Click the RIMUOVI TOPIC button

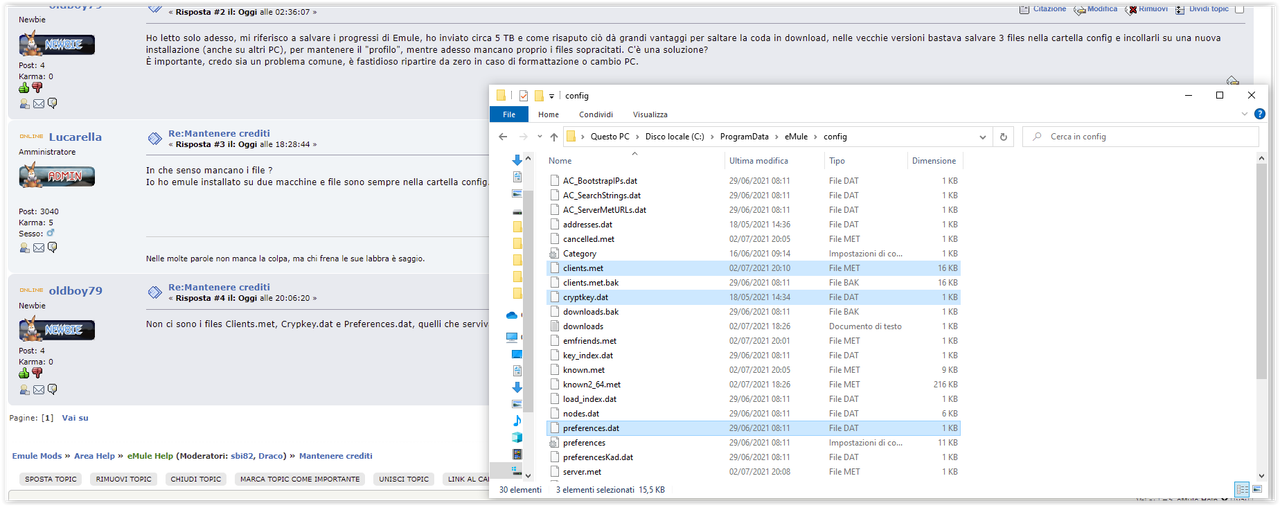click(x=124, y=479)
